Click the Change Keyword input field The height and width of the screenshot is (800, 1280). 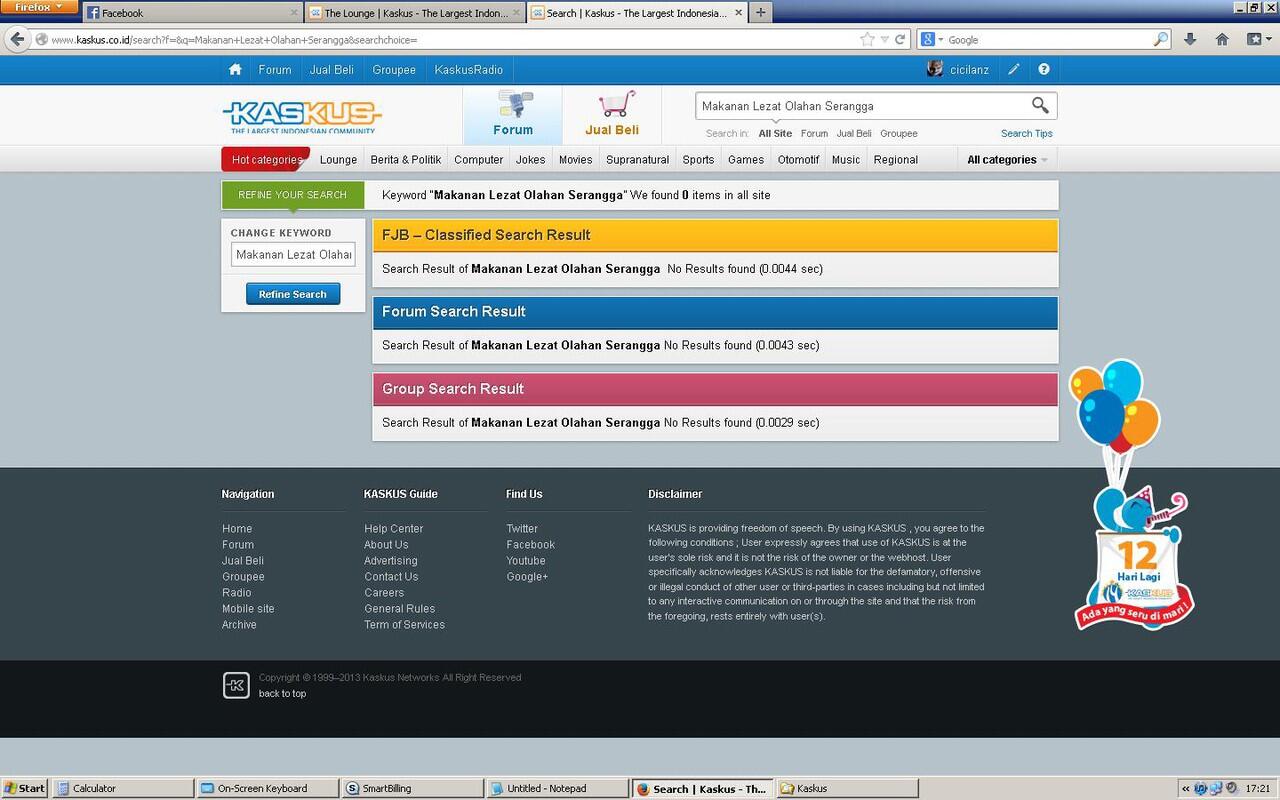[x=294, y=255]
